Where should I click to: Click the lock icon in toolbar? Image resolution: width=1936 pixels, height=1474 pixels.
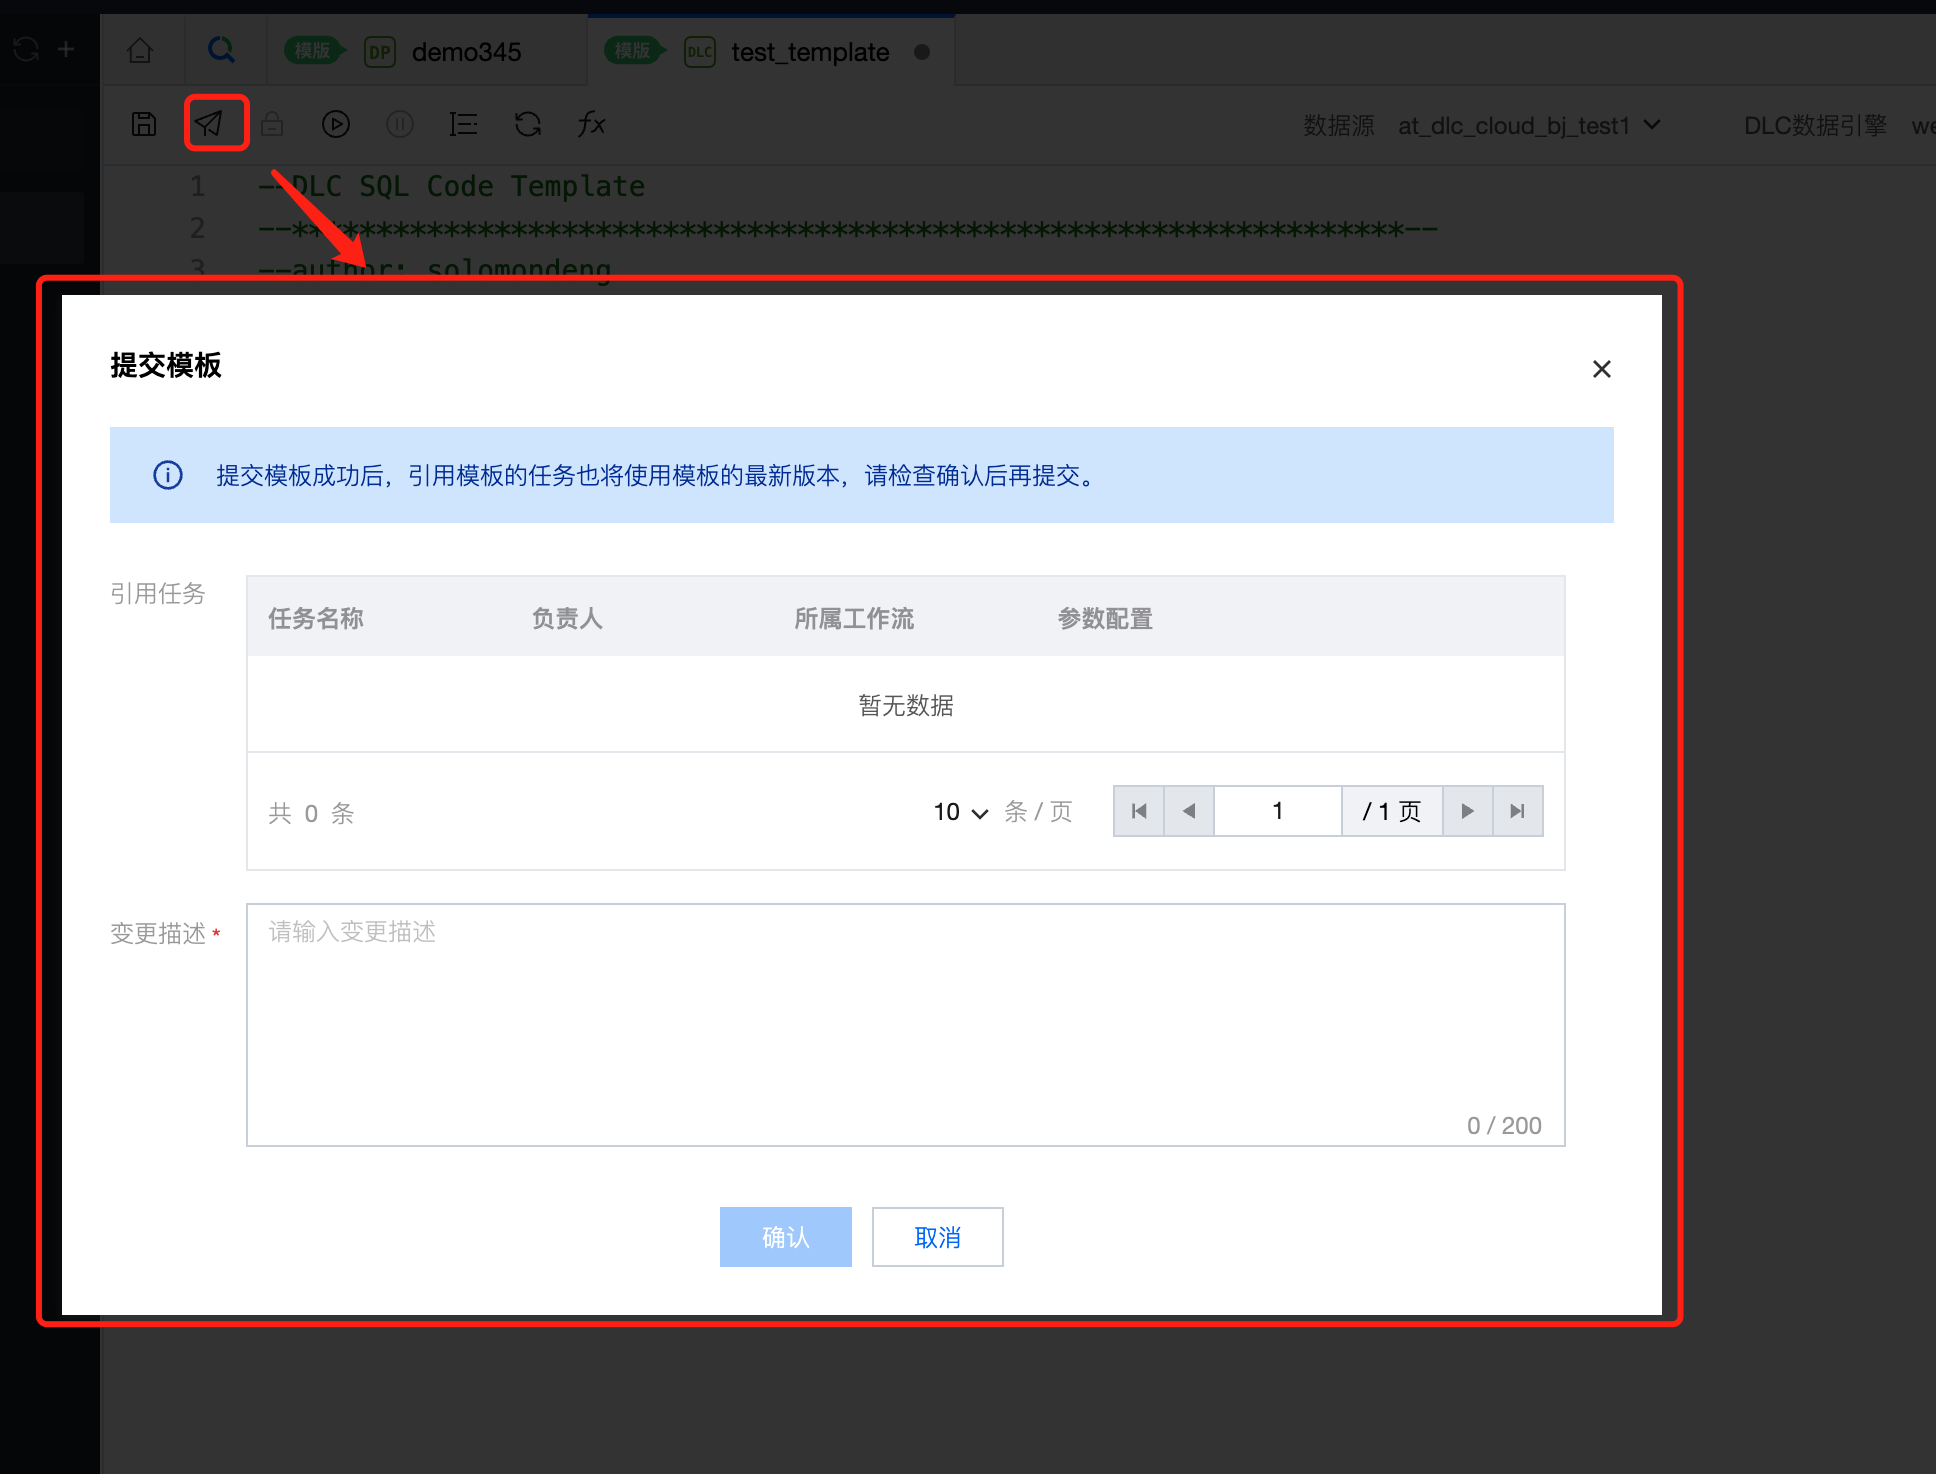pyautogui.click(x=272, y=124)
